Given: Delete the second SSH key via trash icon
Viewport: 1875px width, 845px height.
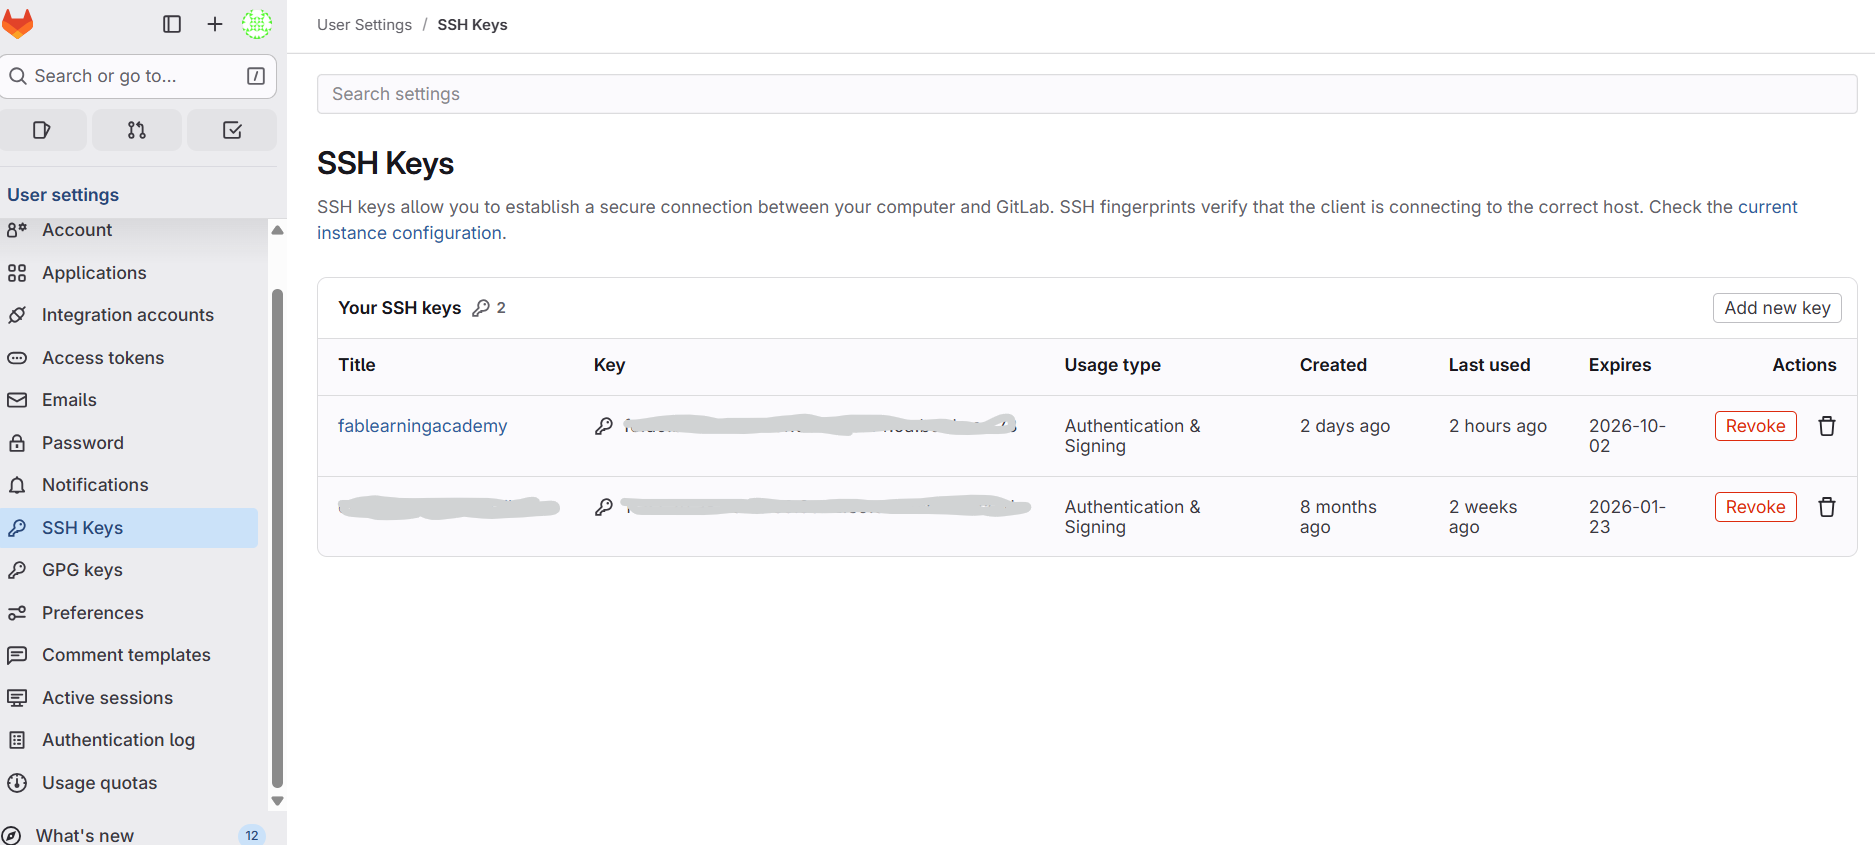Looking at the screenshot, I should coord(1826,507).
